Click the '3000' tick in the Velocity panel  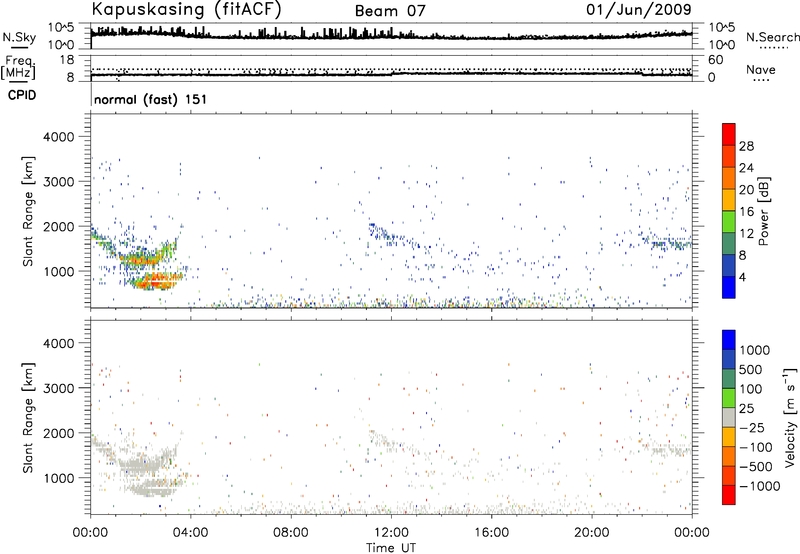click(58, 388)
